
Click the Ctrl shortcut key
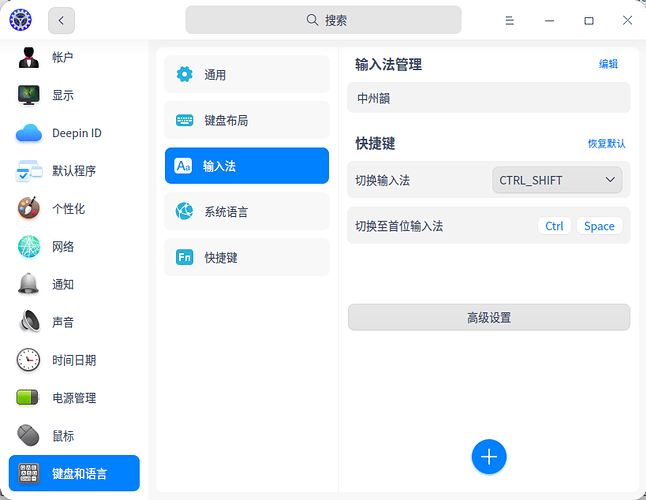click(554, 226)
